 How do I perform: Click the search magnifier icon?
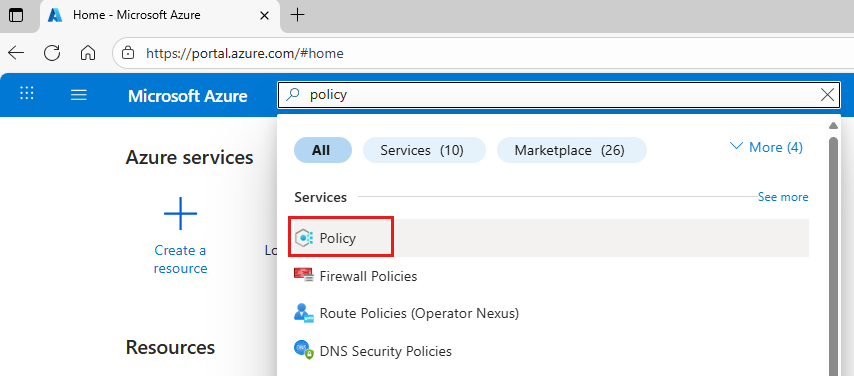pos(293,95)
